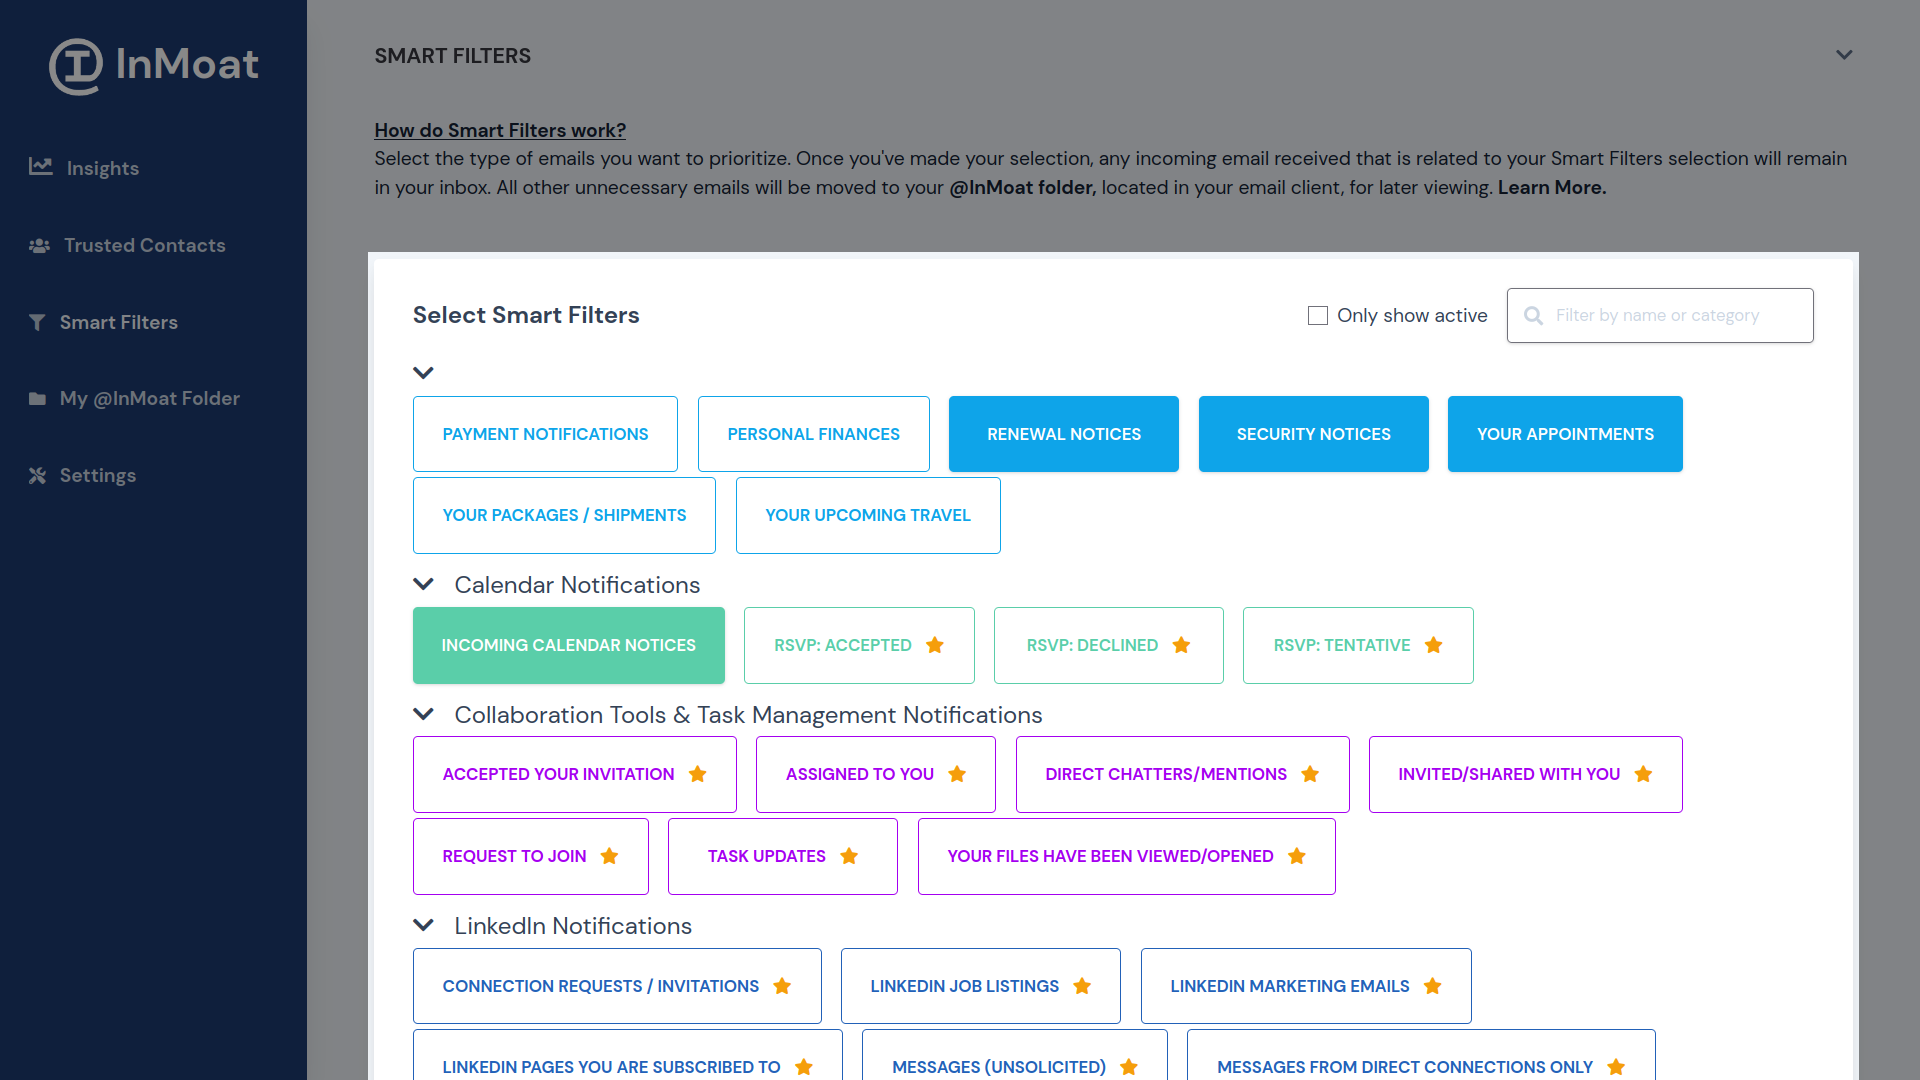Click the InMoat logo
The width and height of the screenshot is (1920, 1080).
point(154,66)
